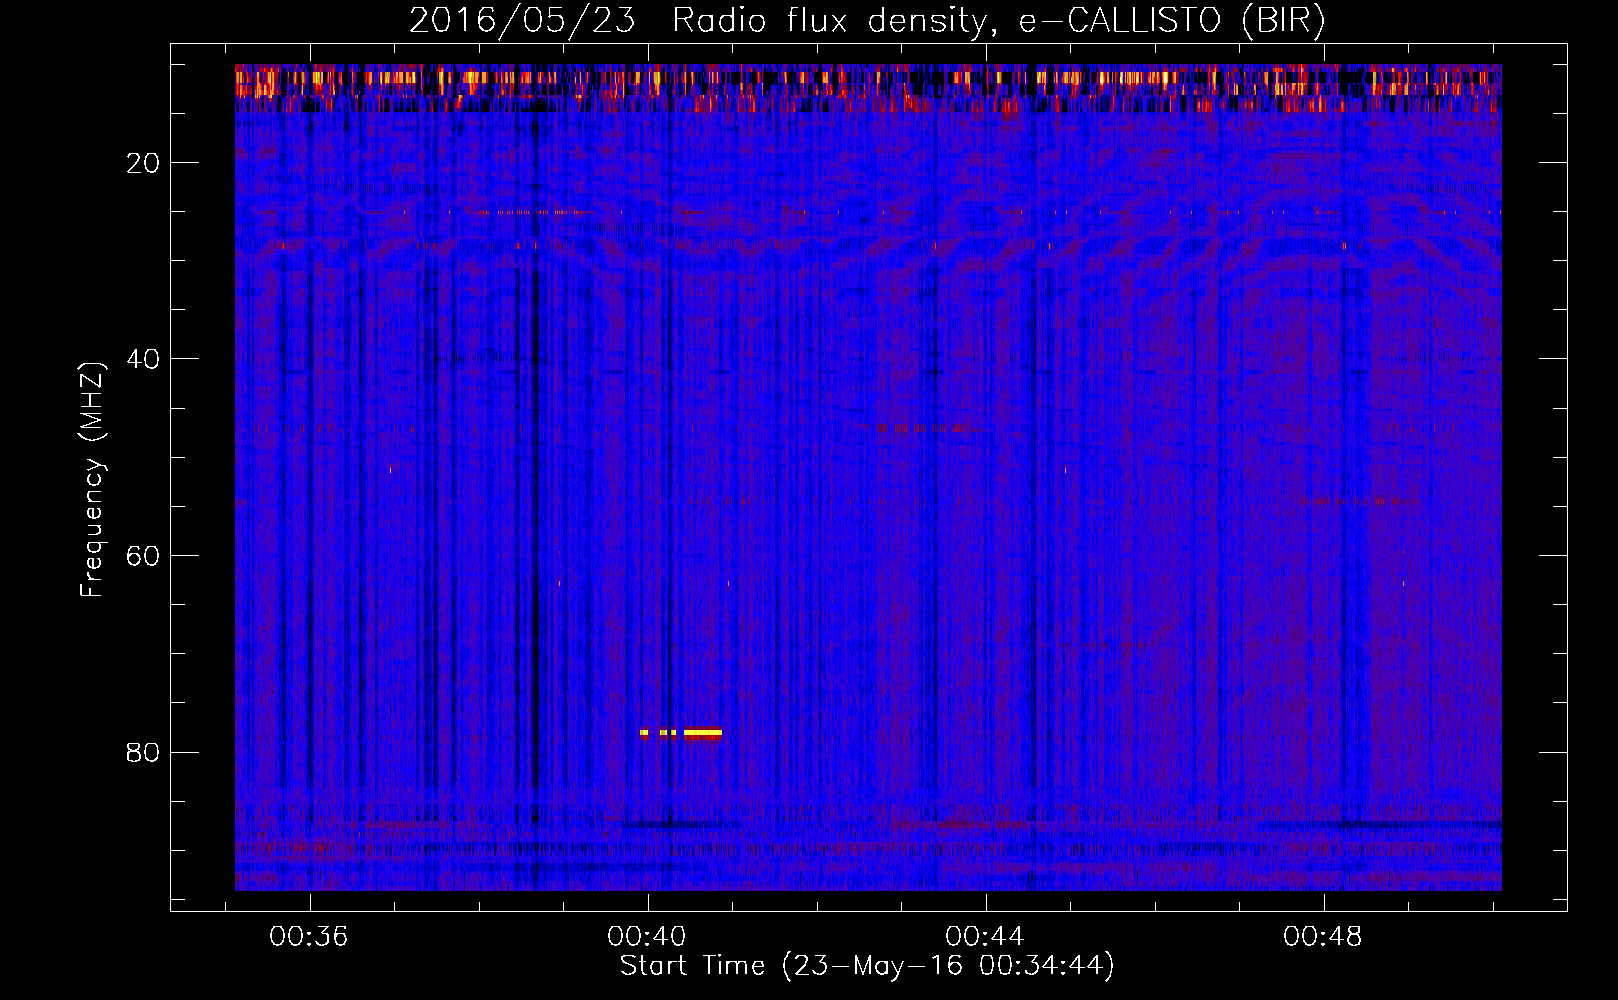Viewport: 1618px width, 1000px height.
Task: Click the 20 MHz frequency tick label
Action: [143, 163]
